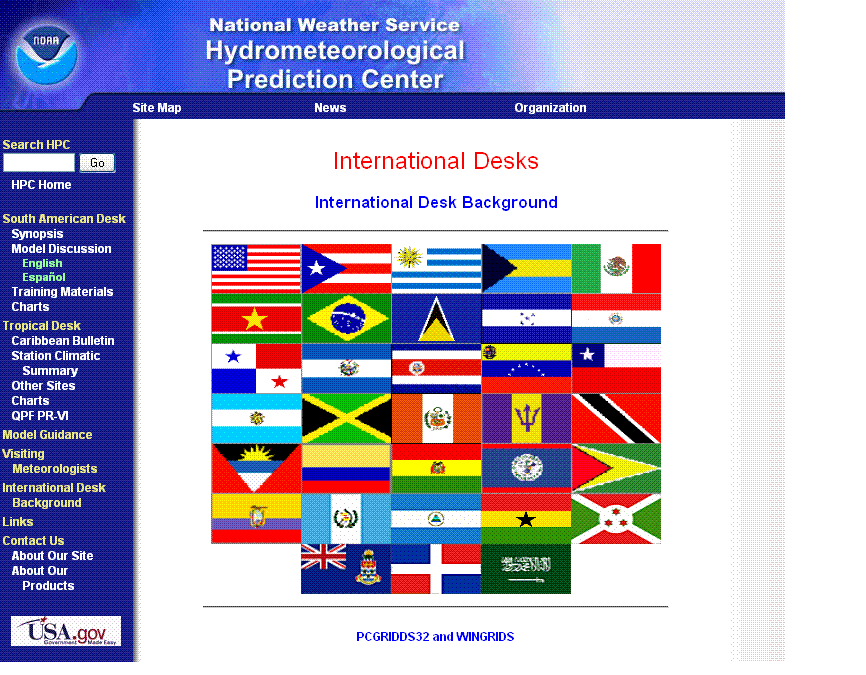Click the Costa Rica flag
The image size is (866, 675).
tap(436, 368)
